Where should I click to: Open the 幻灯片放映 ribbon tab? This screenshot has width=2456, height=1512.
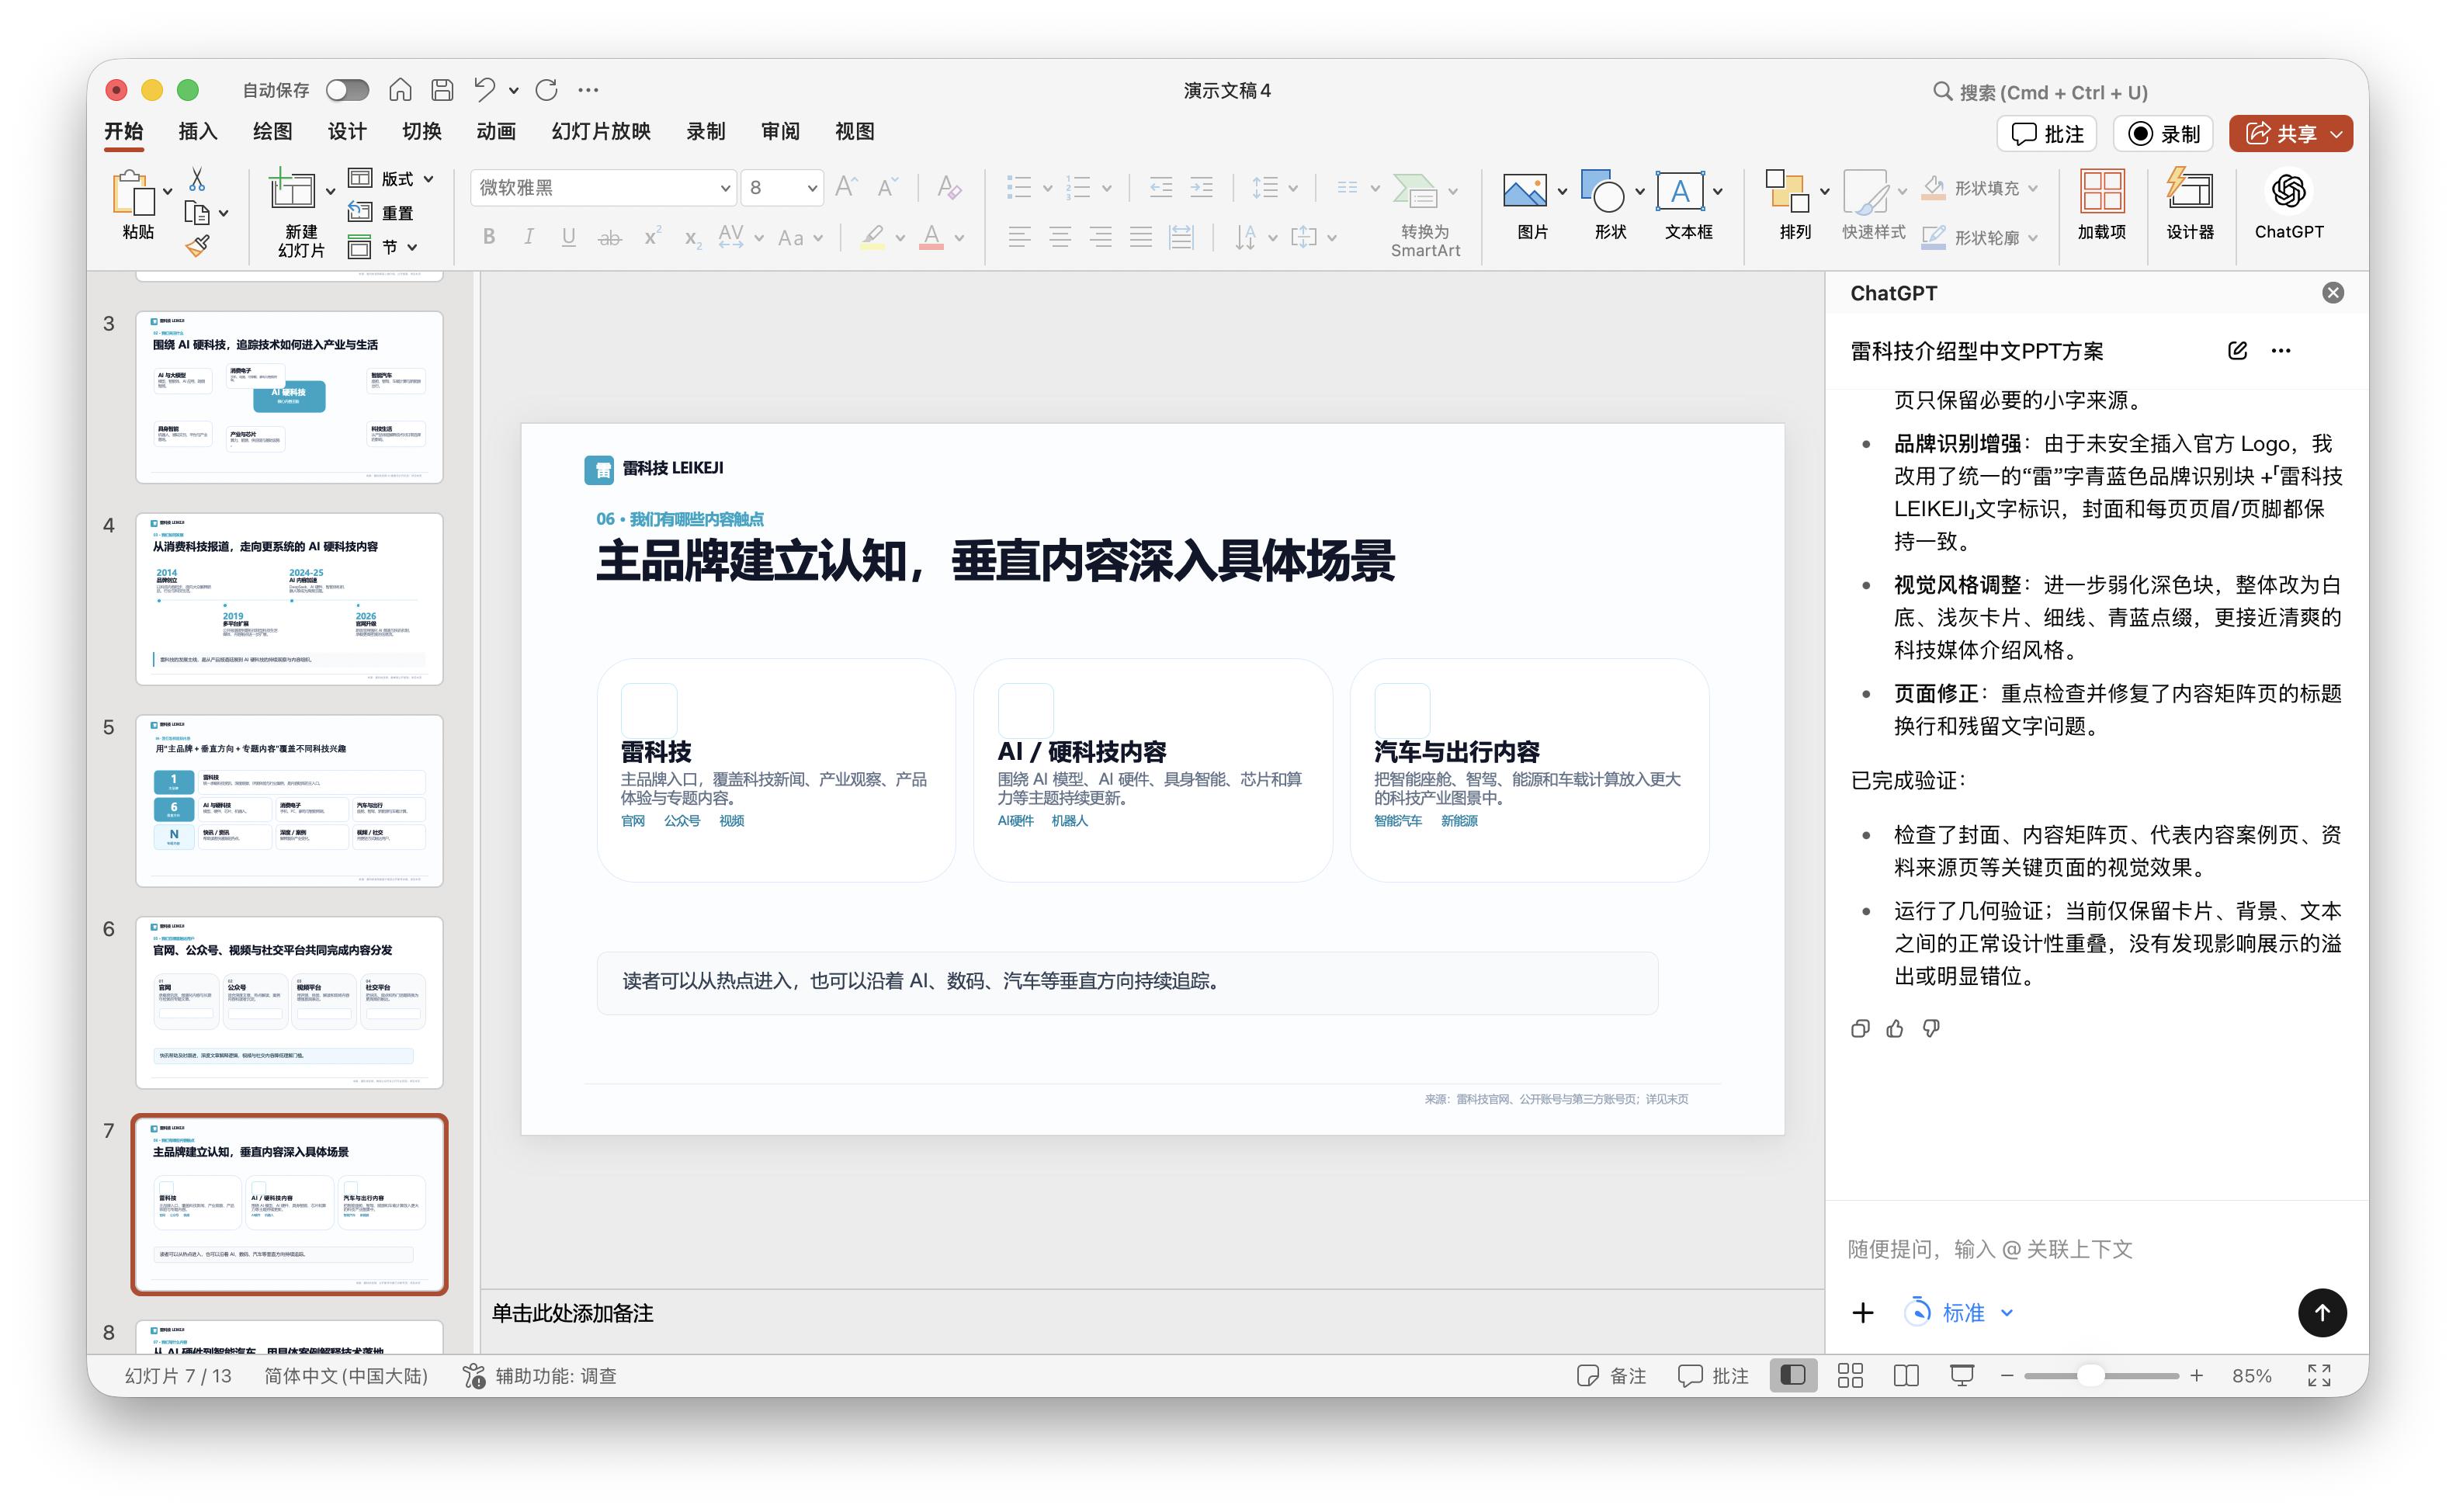[601, 131]
